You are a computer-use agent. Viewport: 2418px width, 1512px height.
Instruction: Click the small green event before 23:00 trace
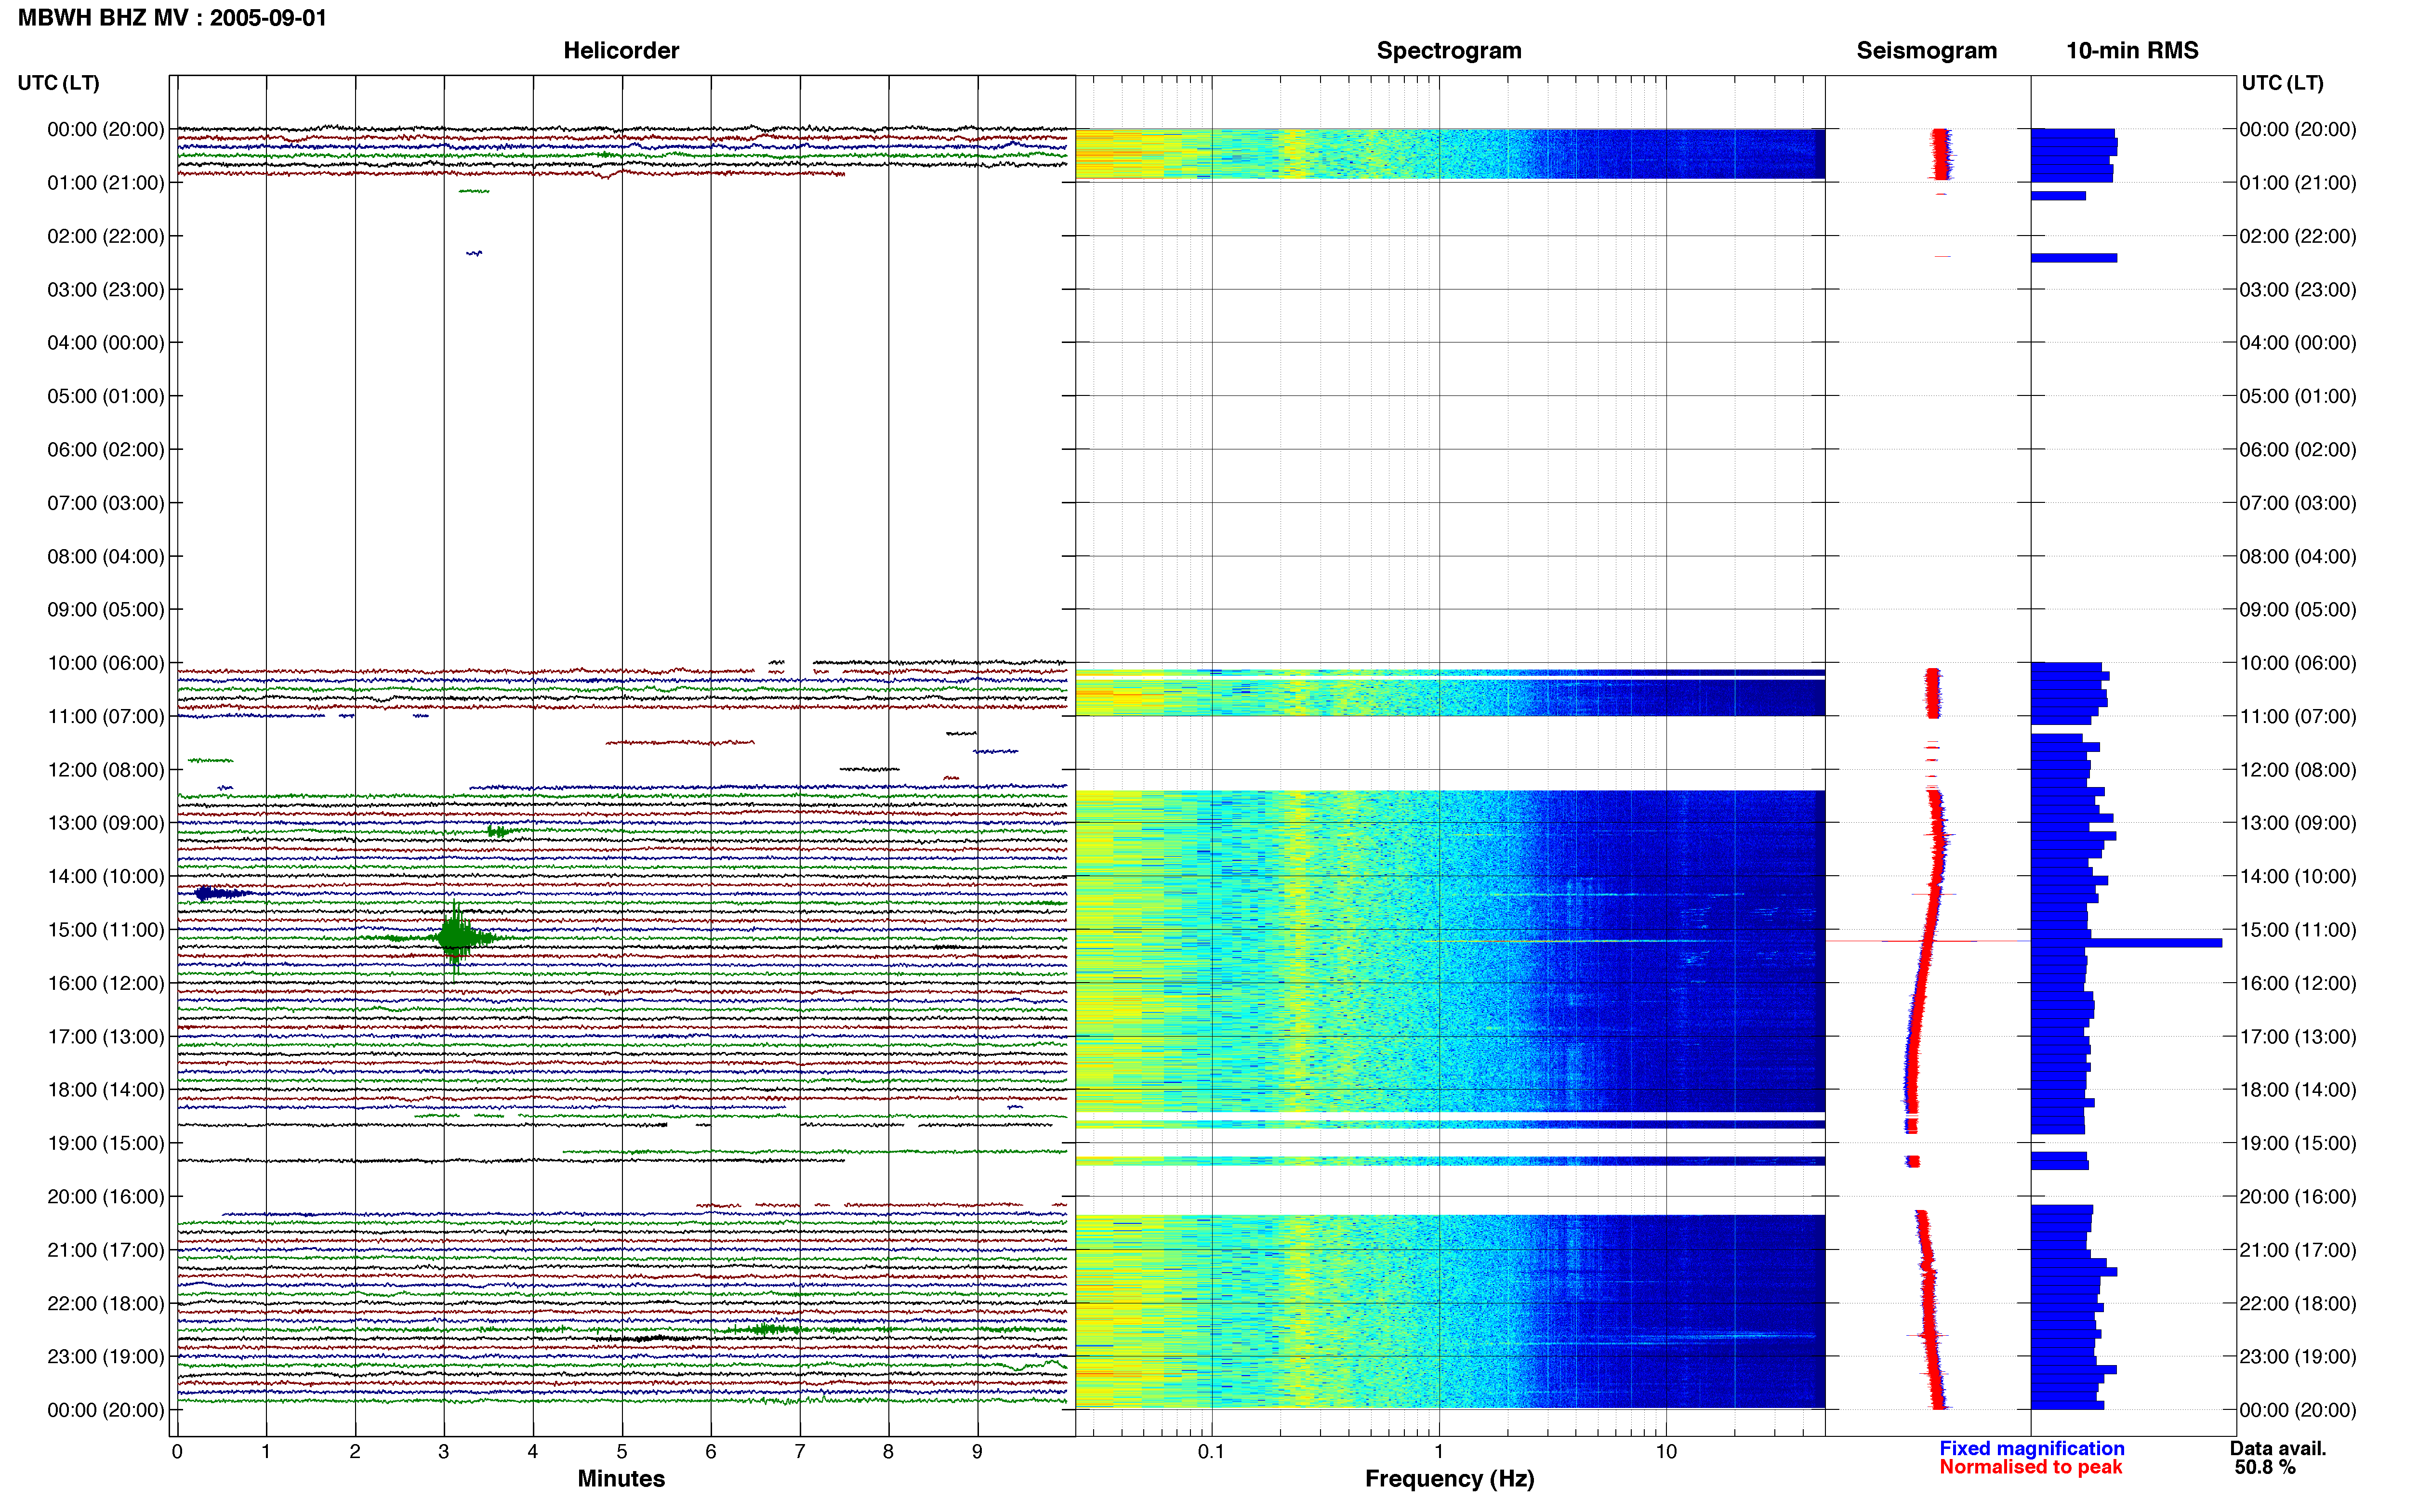pyautogui.click(x=764, y=1329)
